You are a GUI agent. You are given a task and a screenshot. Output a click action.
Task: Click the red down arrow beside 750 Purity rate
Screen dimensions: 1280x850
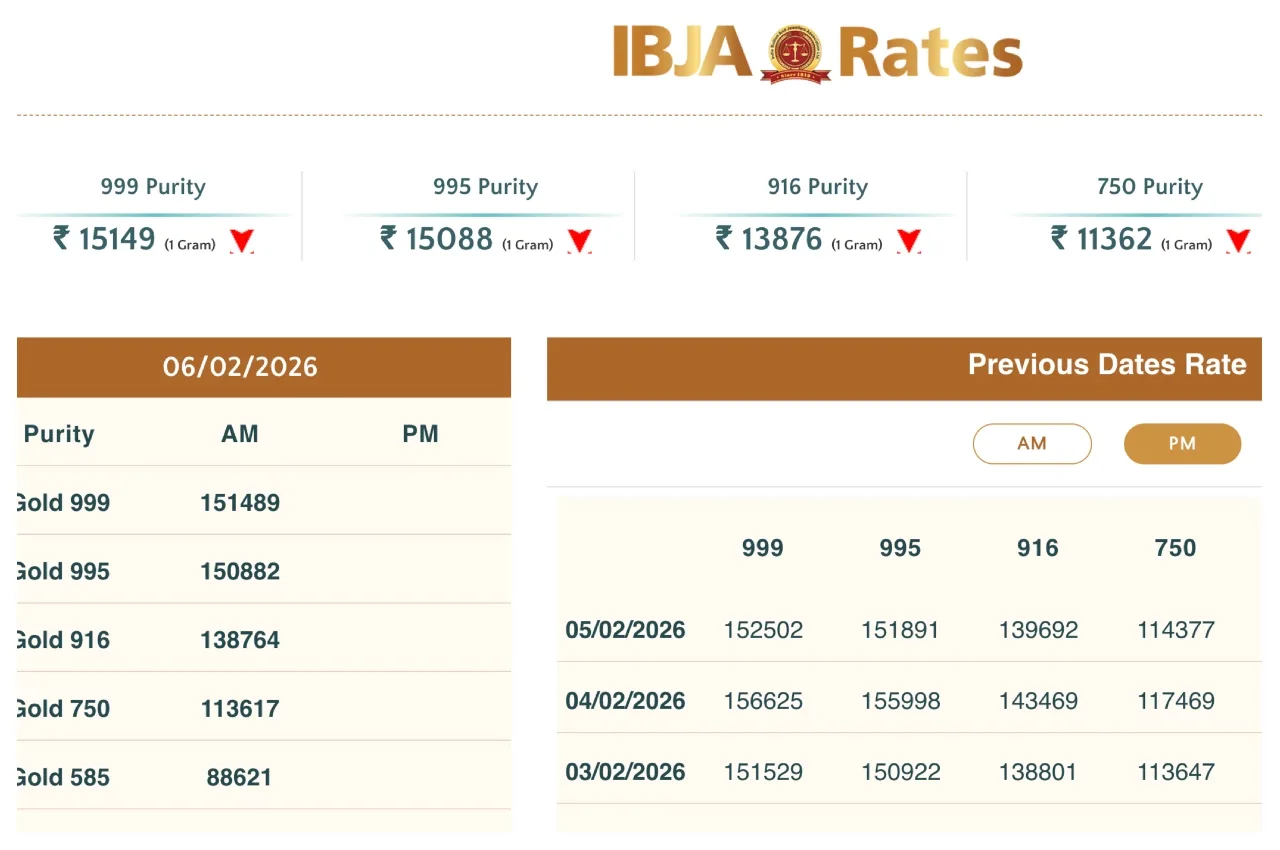coord(1238,240)
